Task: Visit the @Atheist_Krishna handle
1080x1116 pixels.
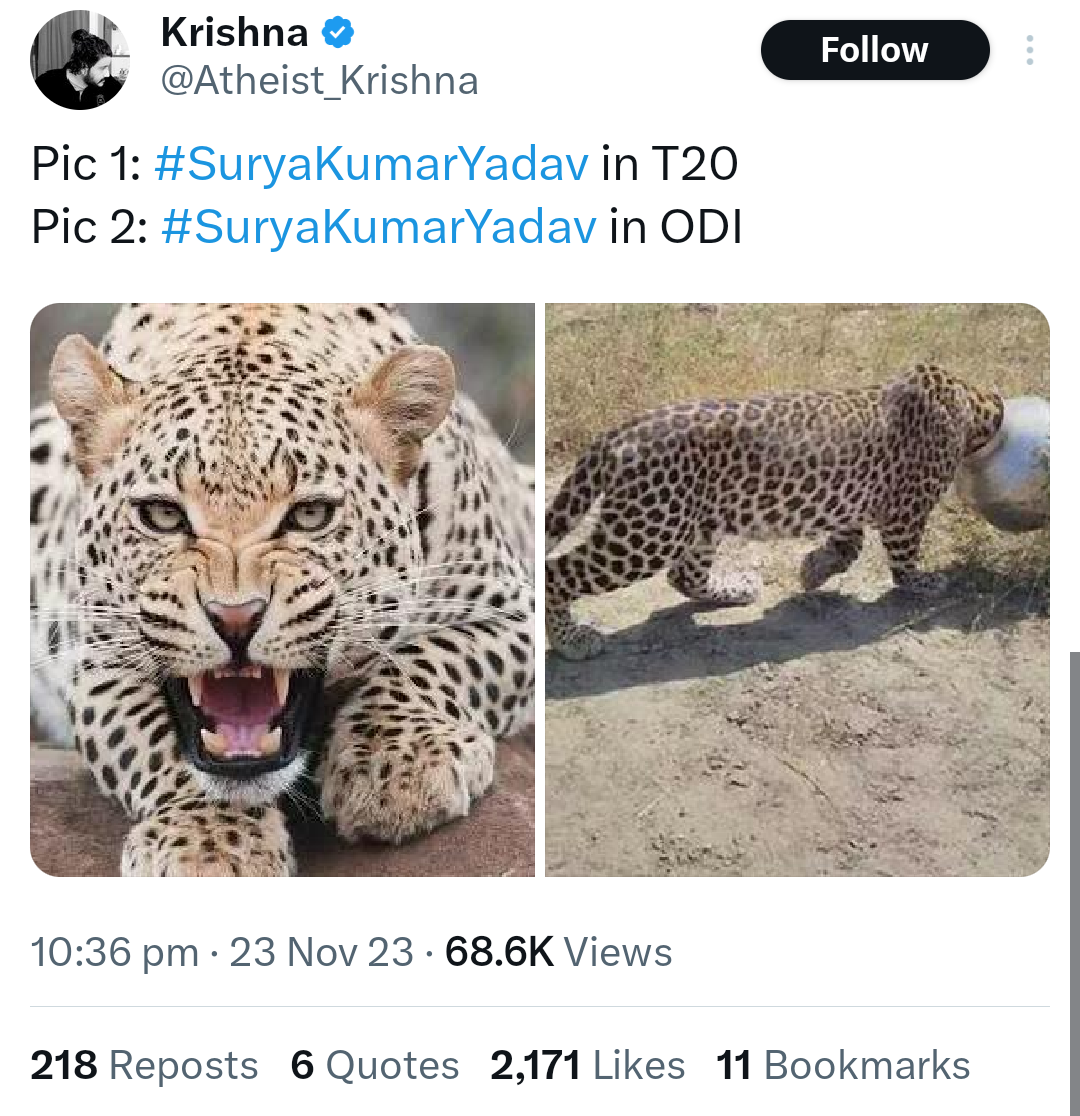Action: tap(319, 80)
